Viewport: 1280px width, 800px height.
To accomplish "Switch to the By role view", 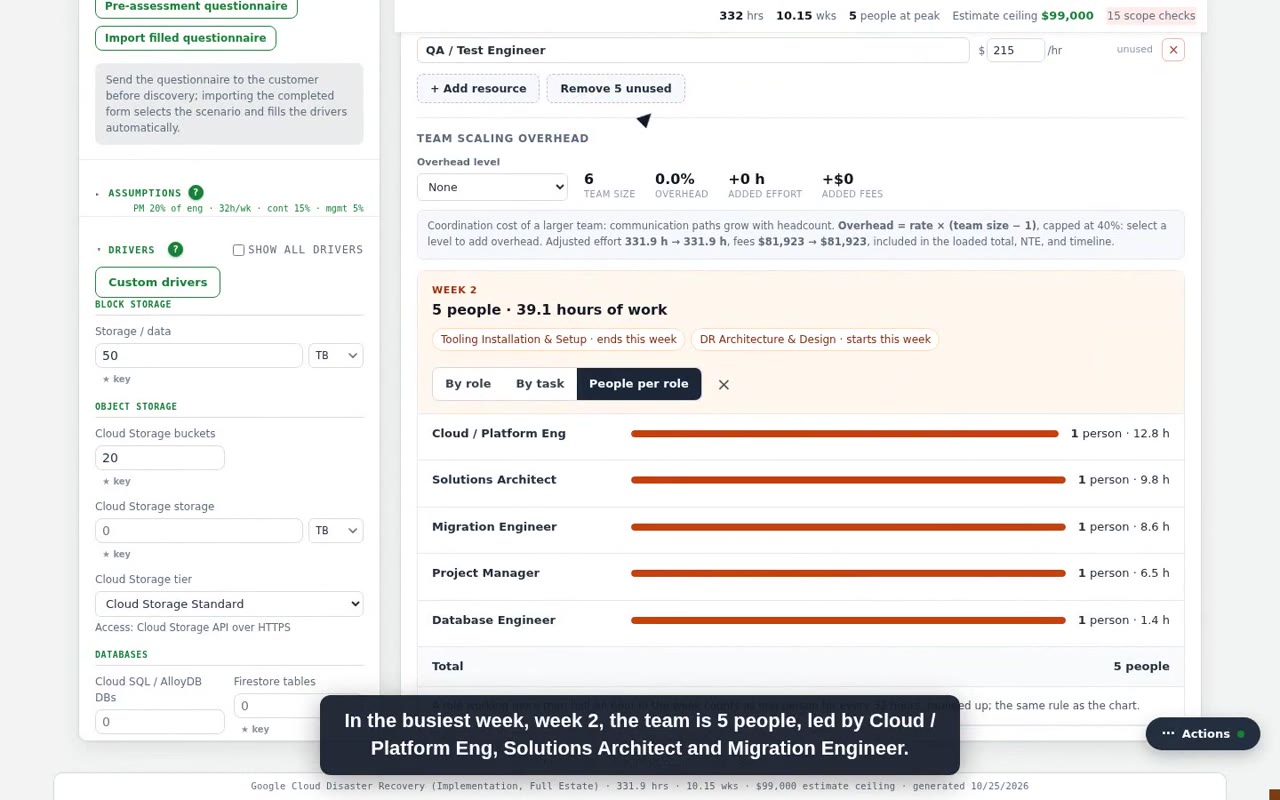I will [468, 384].
